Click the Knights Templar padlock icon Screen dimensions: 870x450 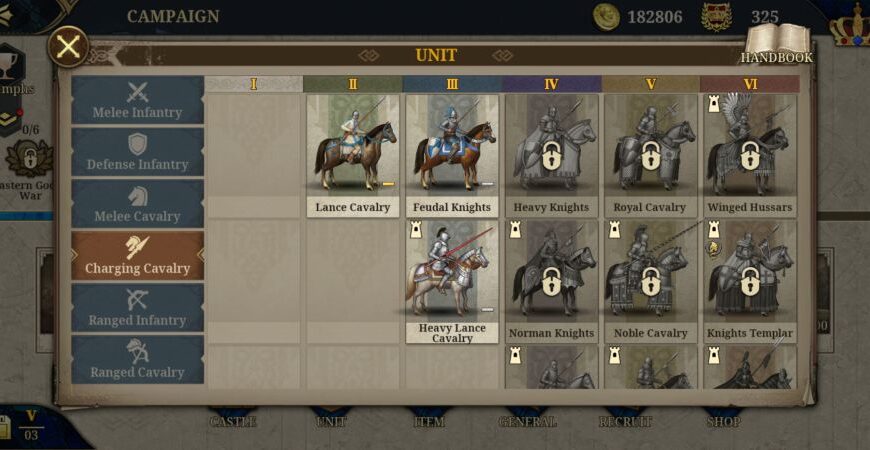coord(750,281)
